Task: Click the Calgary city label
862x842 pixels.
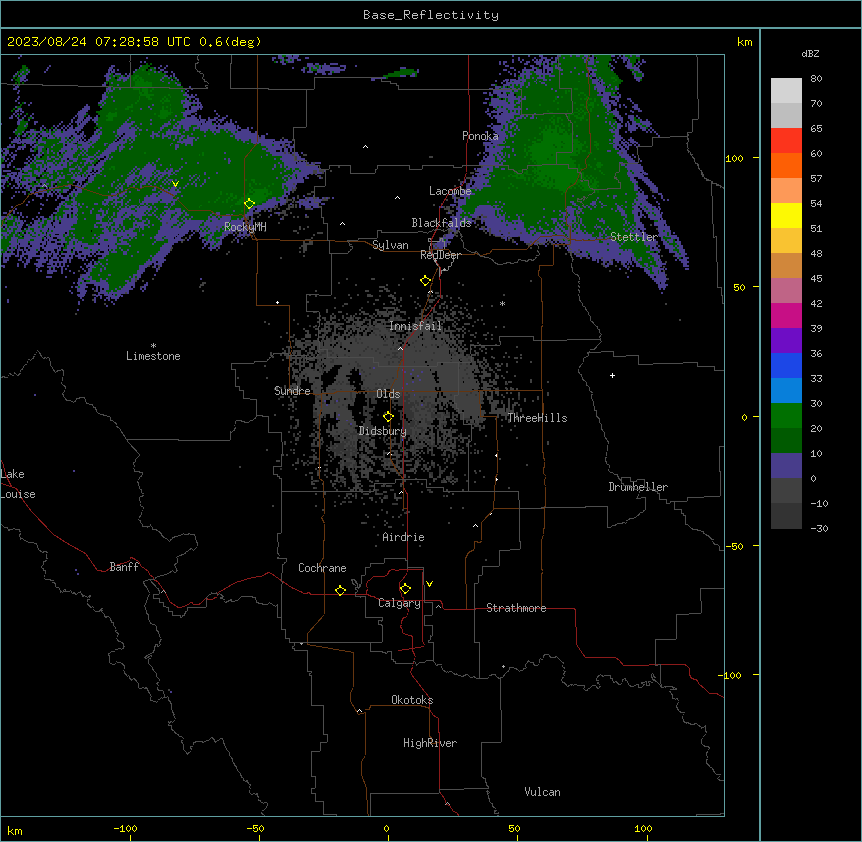Action: (399, 603)
